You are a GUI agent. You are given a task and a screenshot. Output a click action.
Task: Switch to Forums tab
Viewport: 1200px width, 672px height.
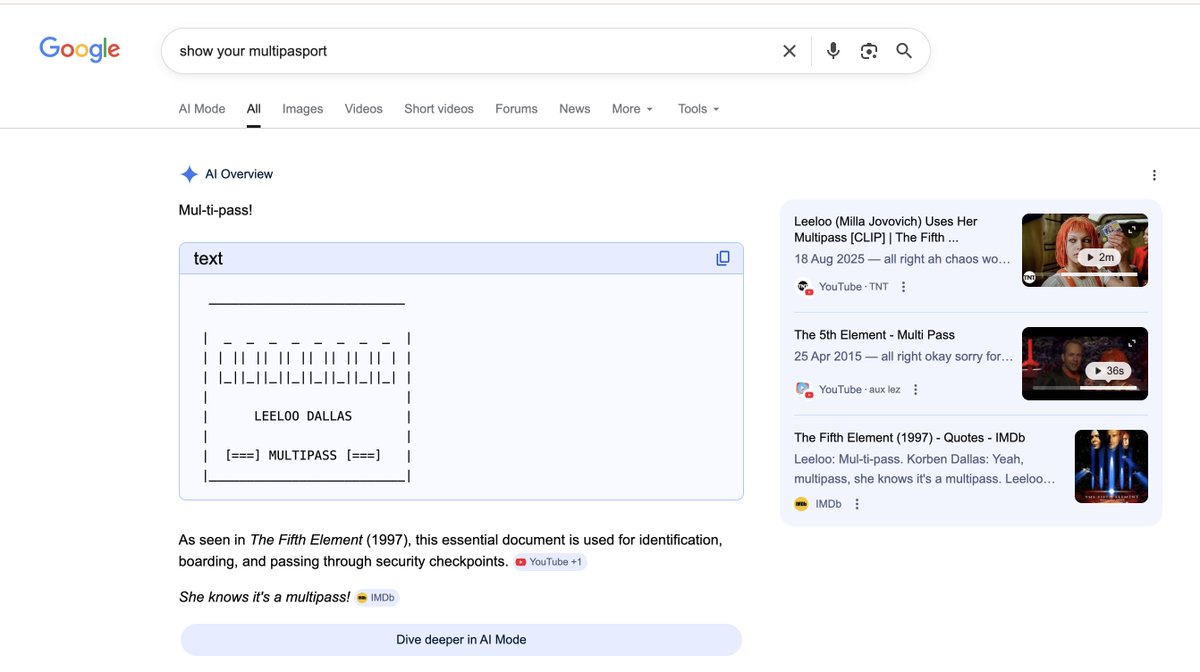tap(517, 109)
